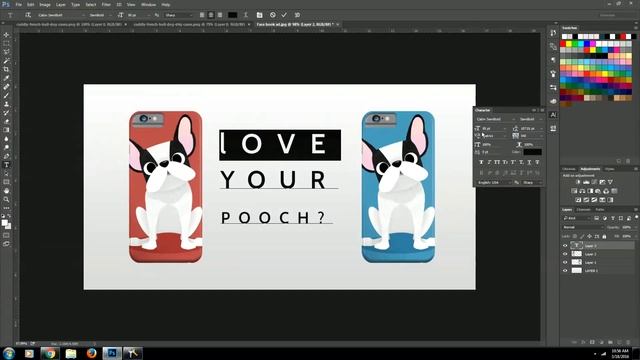This screenshot has height=360, width=640.
Task: Select the Crop tool
Action: pos(6,69)
